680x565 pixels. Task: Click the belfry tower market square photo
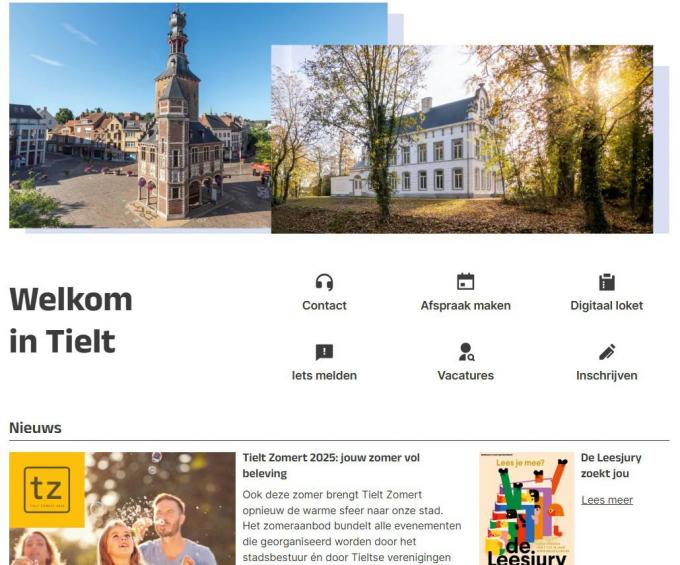click(x=140, y=115)
